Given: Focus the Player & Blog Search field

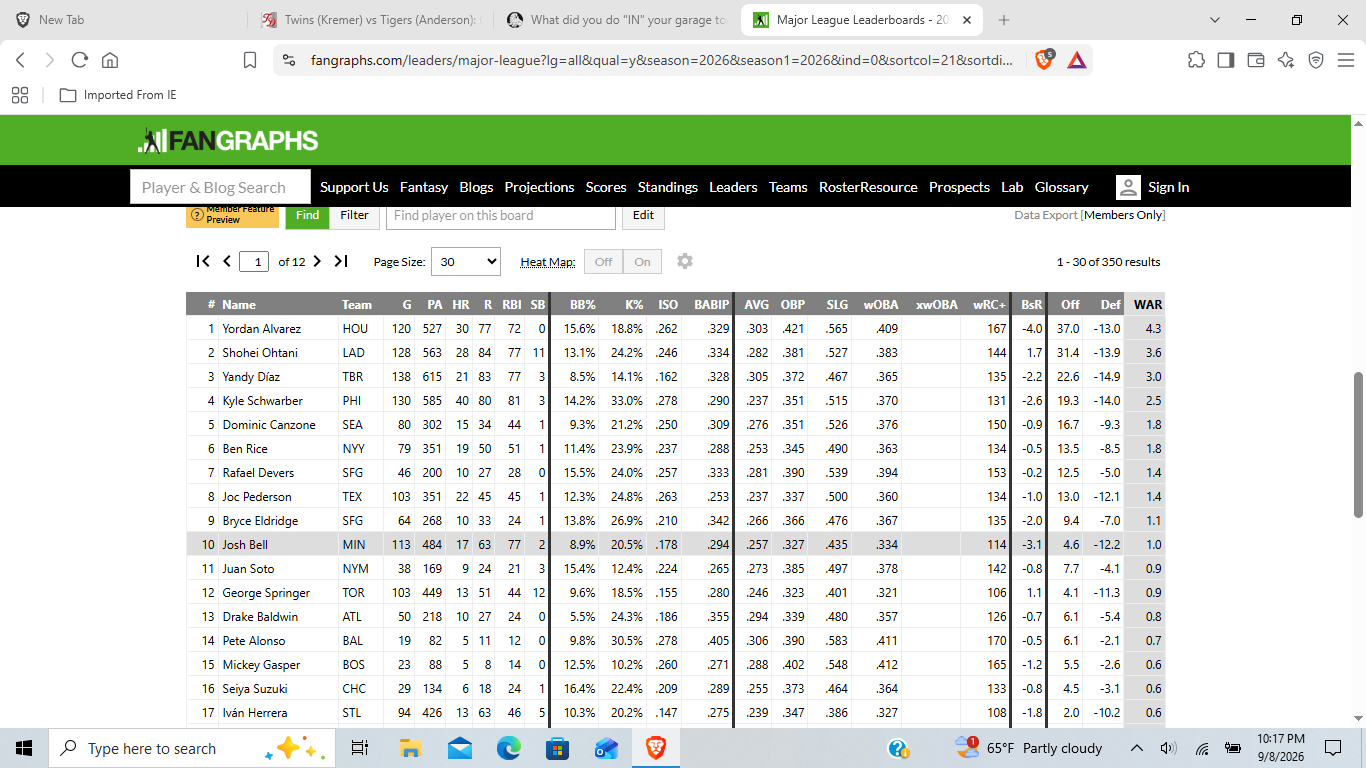Looking at the screenshot, I should [x=220, y=187].
